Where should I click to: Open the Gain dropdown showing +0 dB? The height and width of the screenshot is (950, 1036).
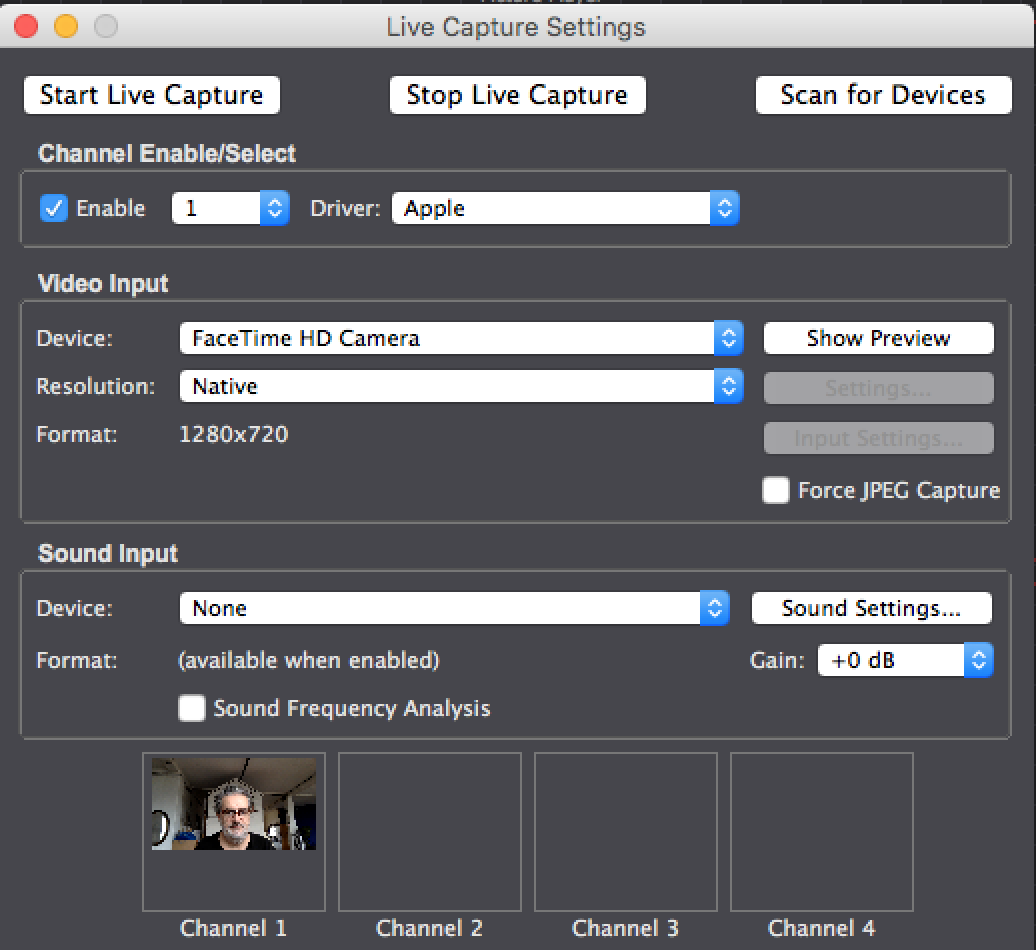point(905,660)
